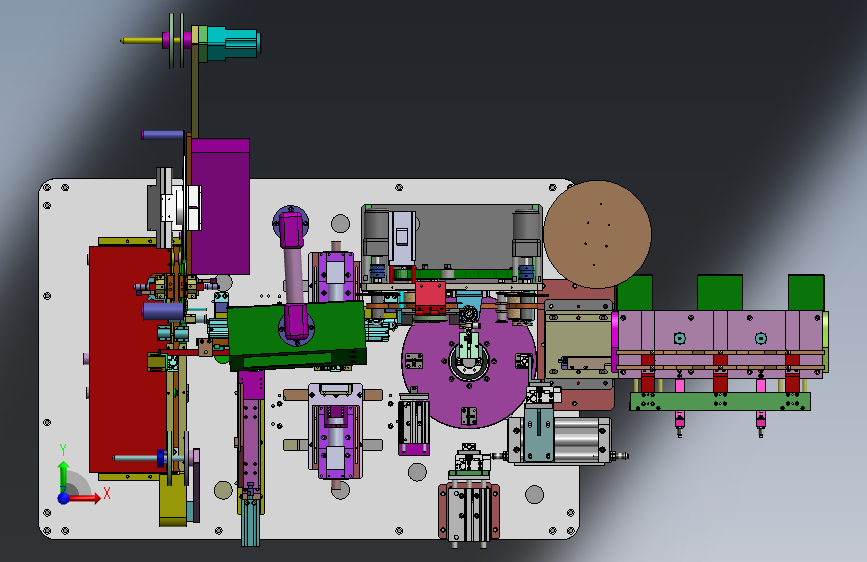
Task: Click the green plate beneath the pink conveyor
Action: click(x=720, y=402)
